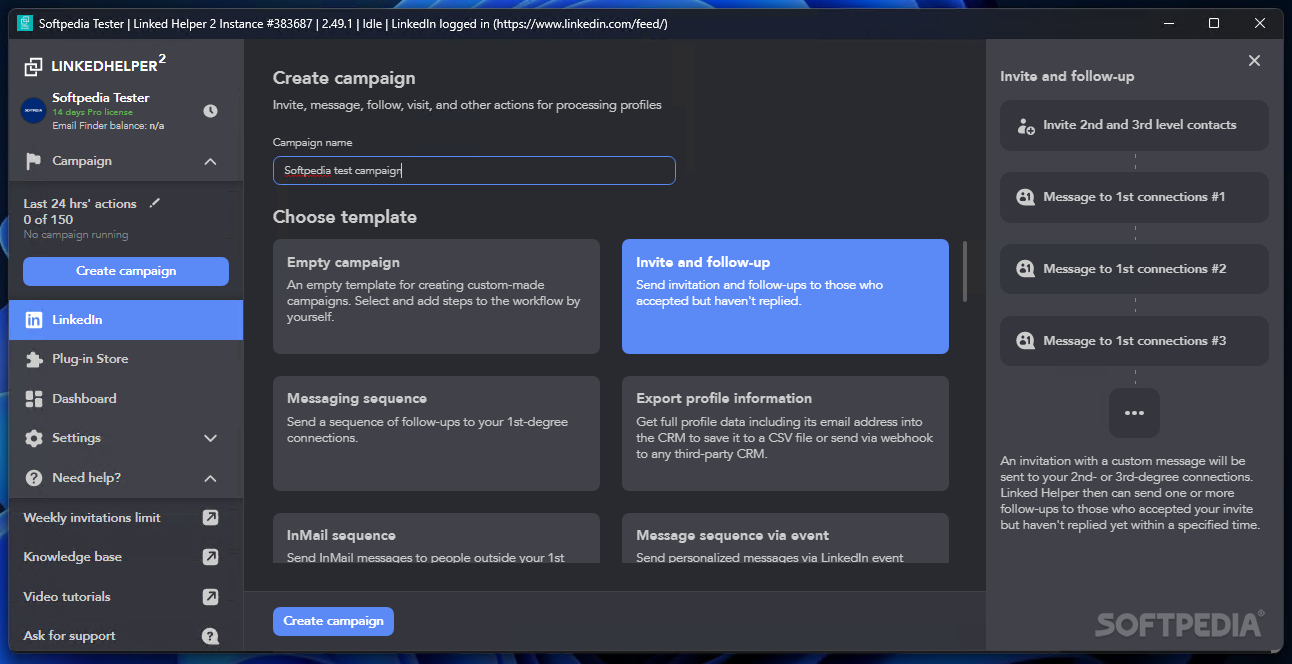Edit last 24 hrs' actions pencil icon

(x=154, y=203)
